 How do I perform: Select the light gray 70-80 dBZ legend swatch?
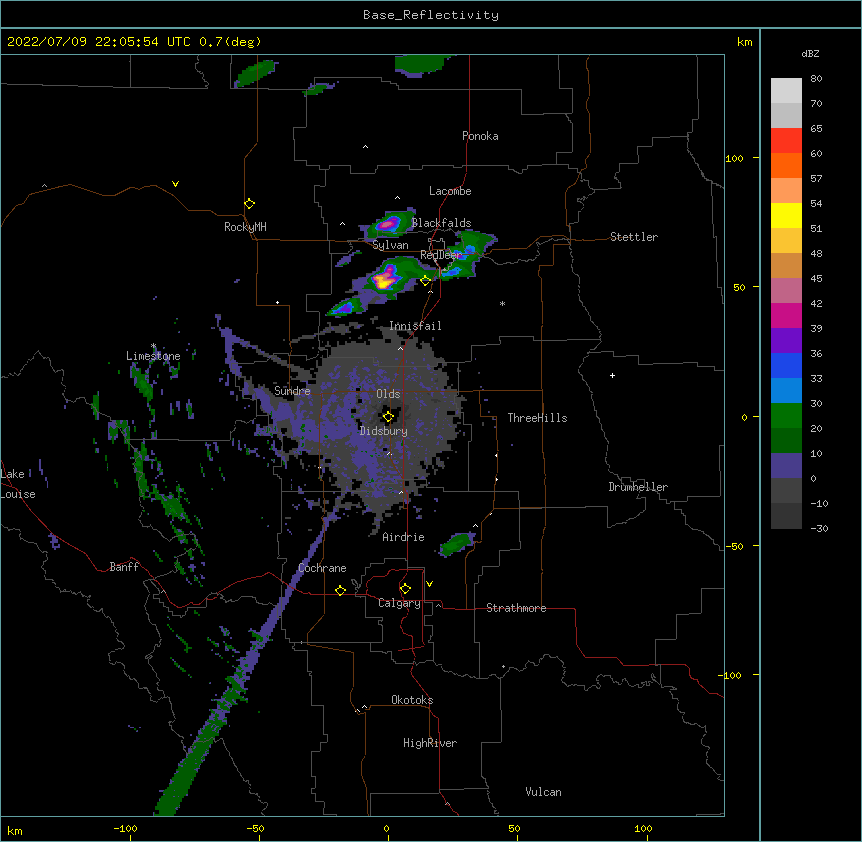(x=786, y=91)
